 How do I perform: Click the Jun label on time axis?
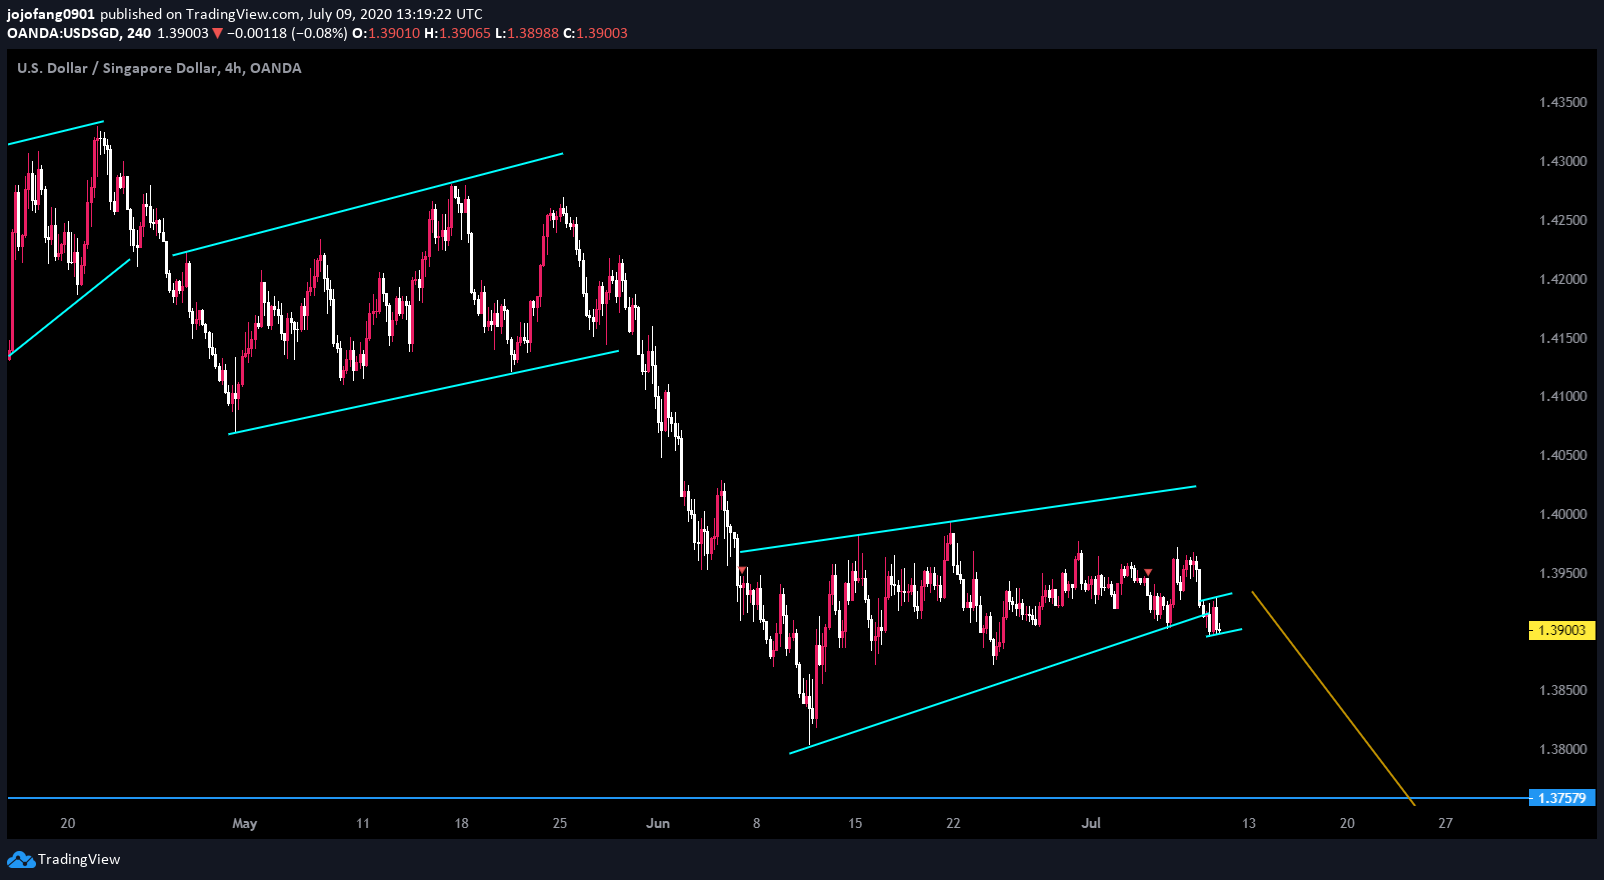tap(658, 823)
